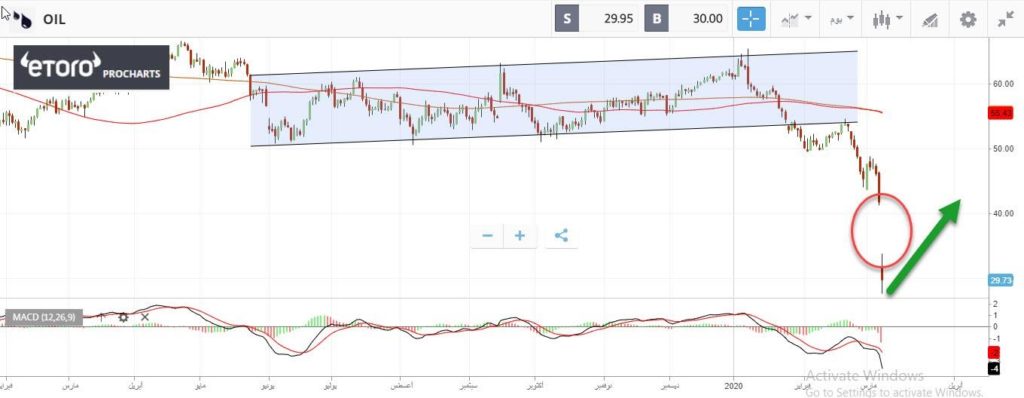Open MACD indicator settings gear
1024x398 pixels.
coord(123,318)
